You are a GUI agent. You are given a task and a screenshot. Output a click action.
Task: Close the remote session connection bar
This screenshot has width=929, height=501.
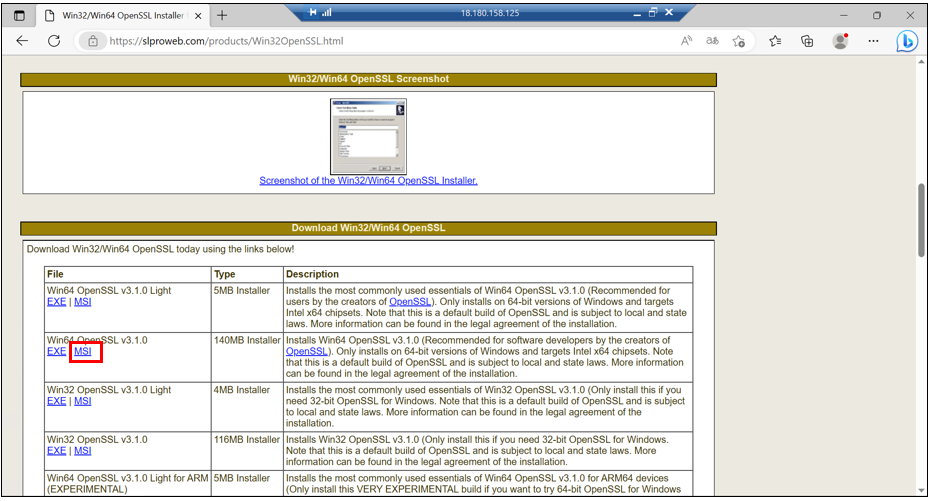(669, 12)
